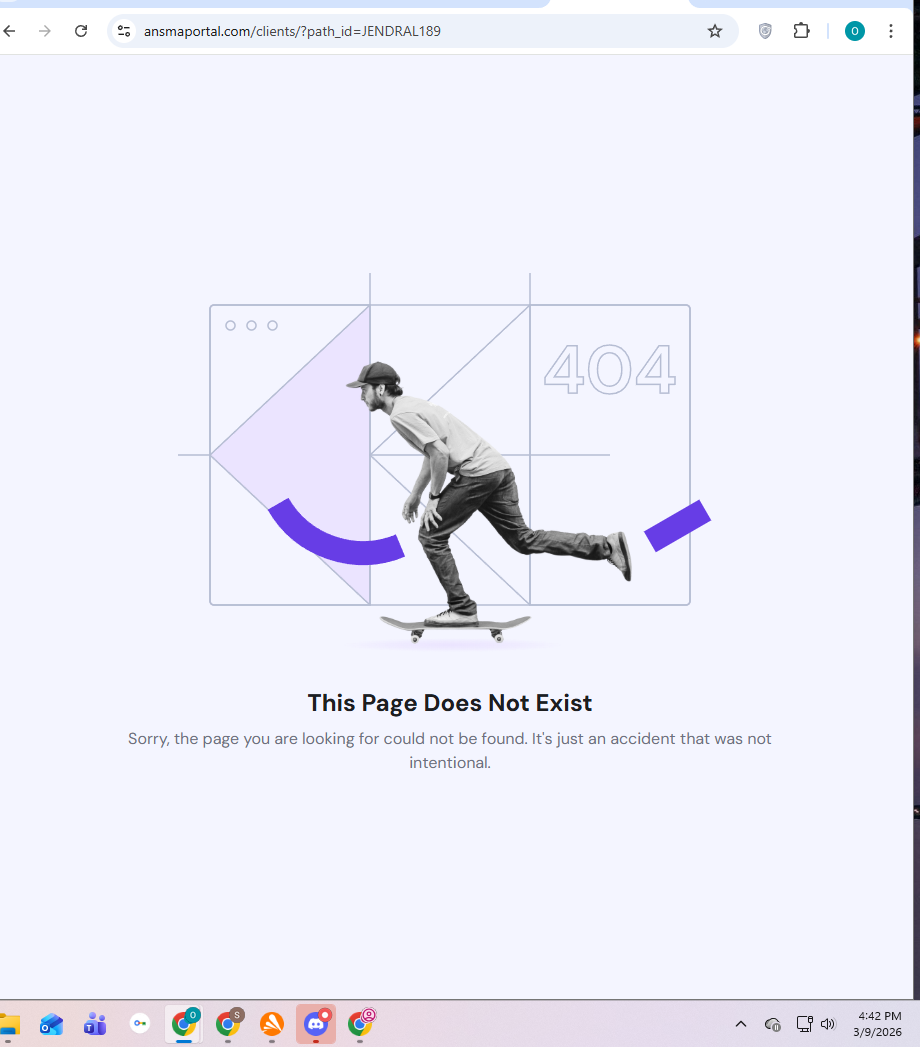Viewport: 920px width, 1047px height.
Task: Show hidden system tray icons chevron
Action: (x=740, y=1024)
